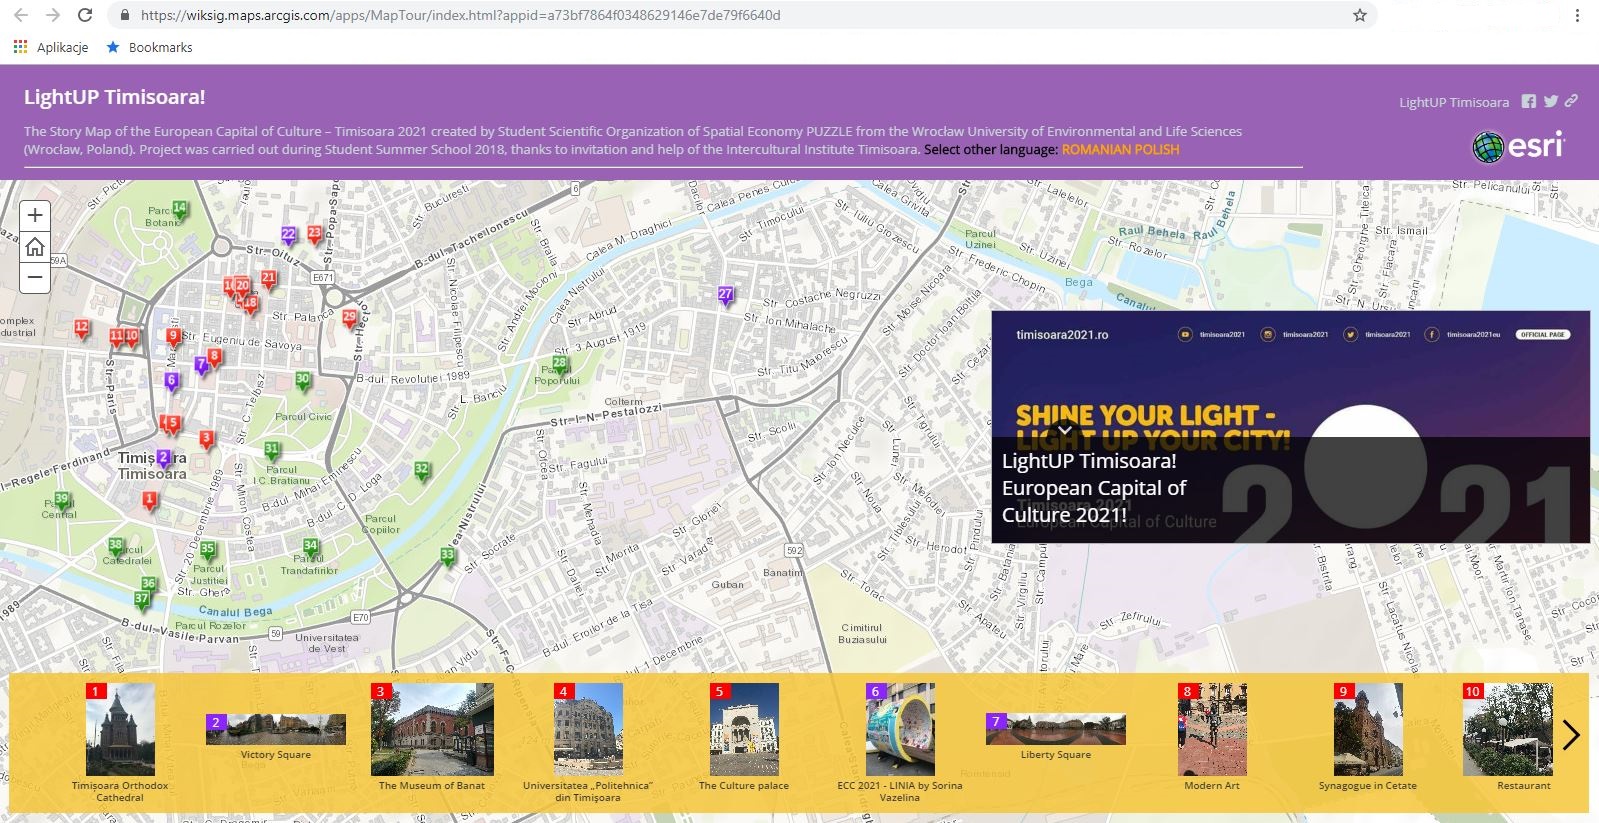The image size is (1599, 823).
Task: Reload the current page
Action: [85, 15]
